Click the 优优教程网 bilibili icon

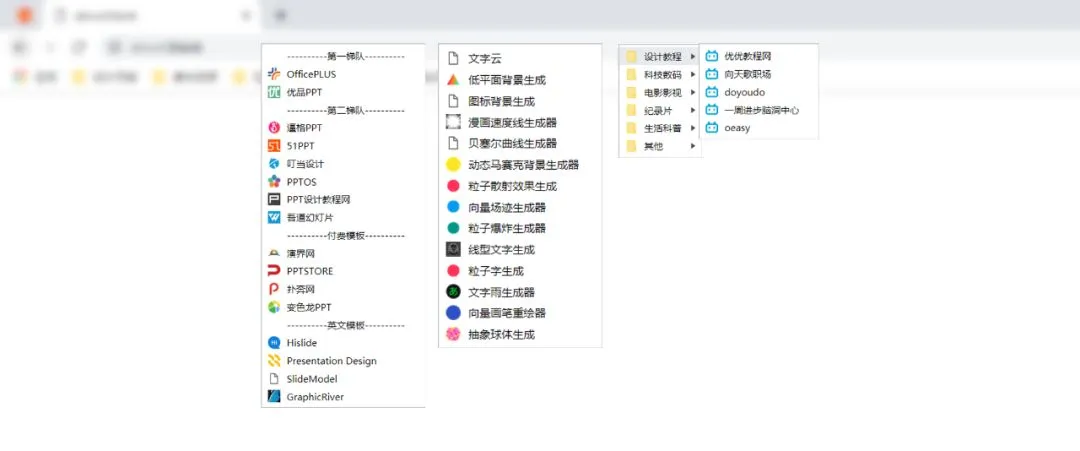[712, 56]
